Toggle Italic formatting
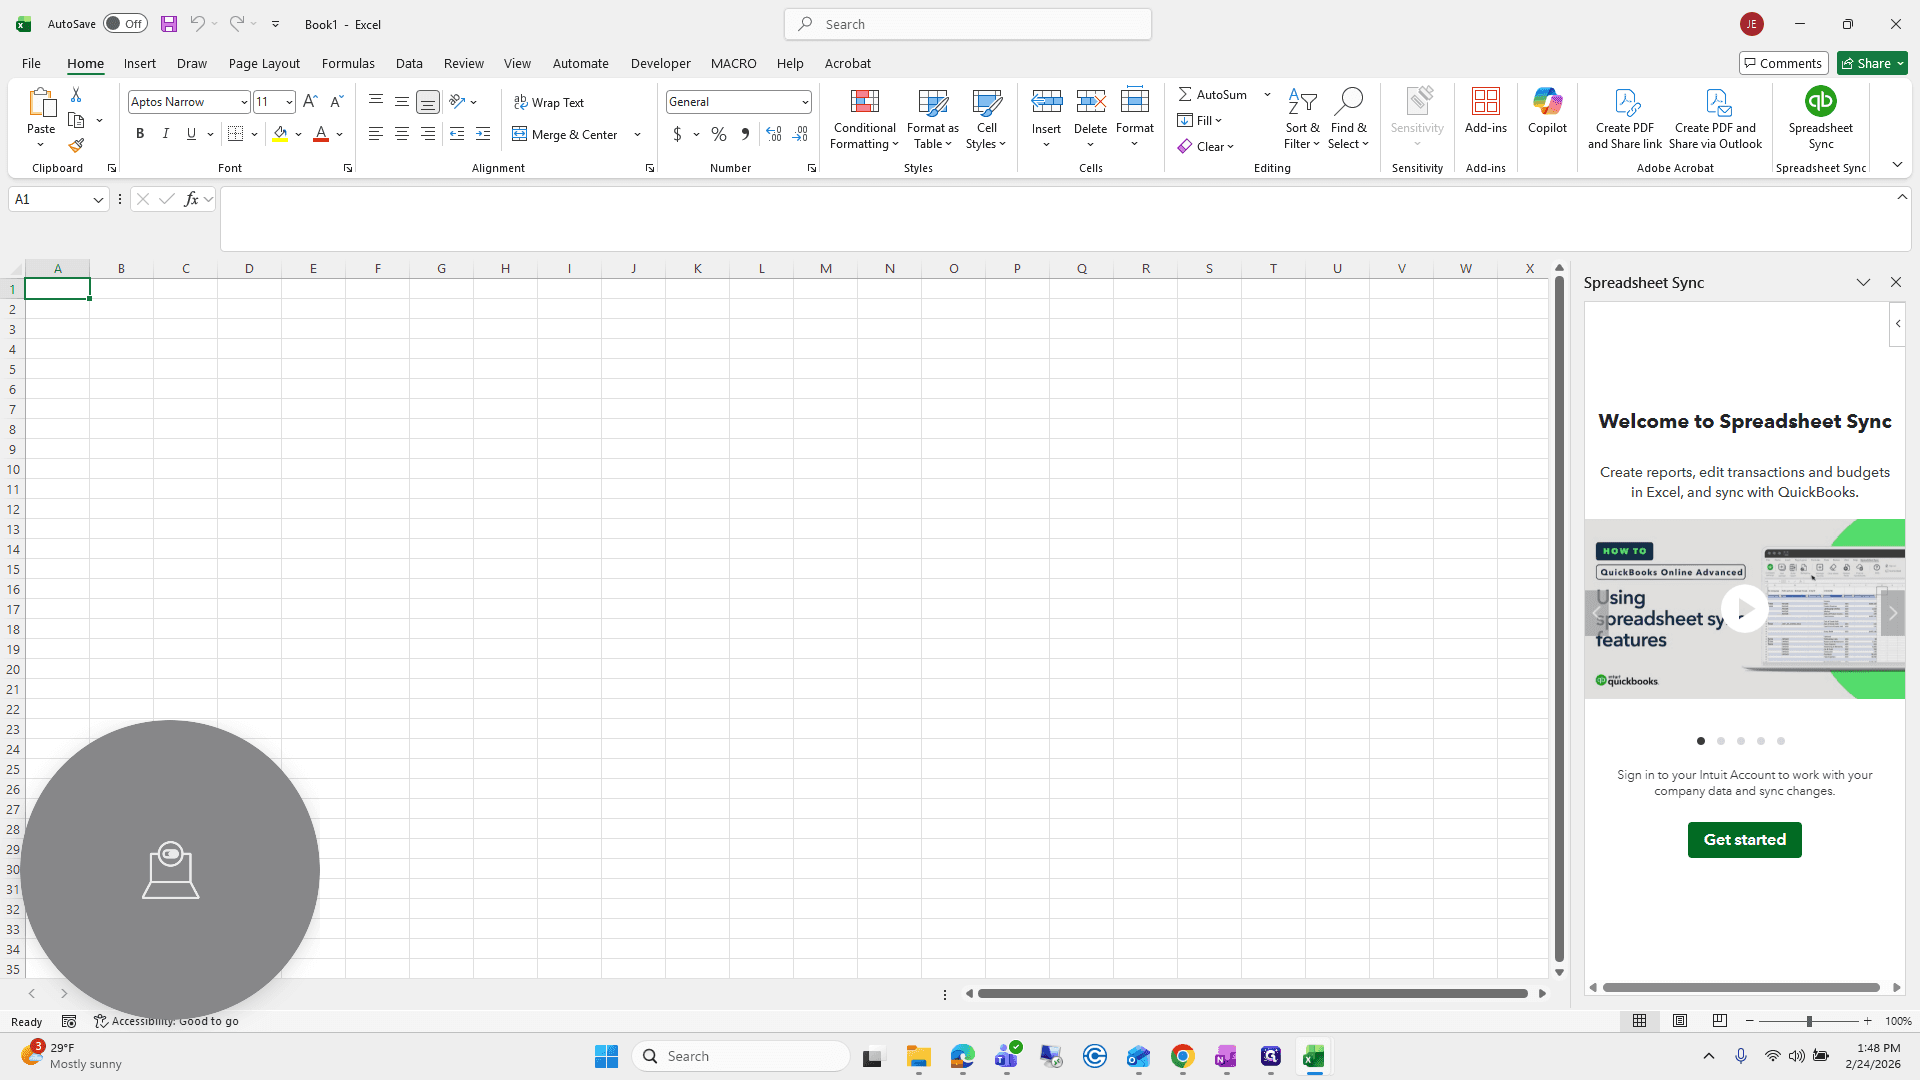 coord(166,134)
